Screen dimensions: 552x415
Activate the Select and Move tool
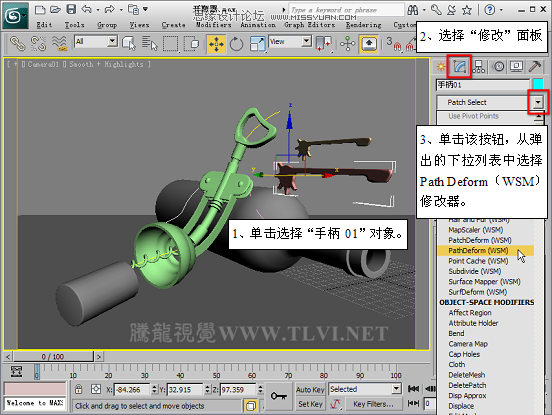coord(216,44)
